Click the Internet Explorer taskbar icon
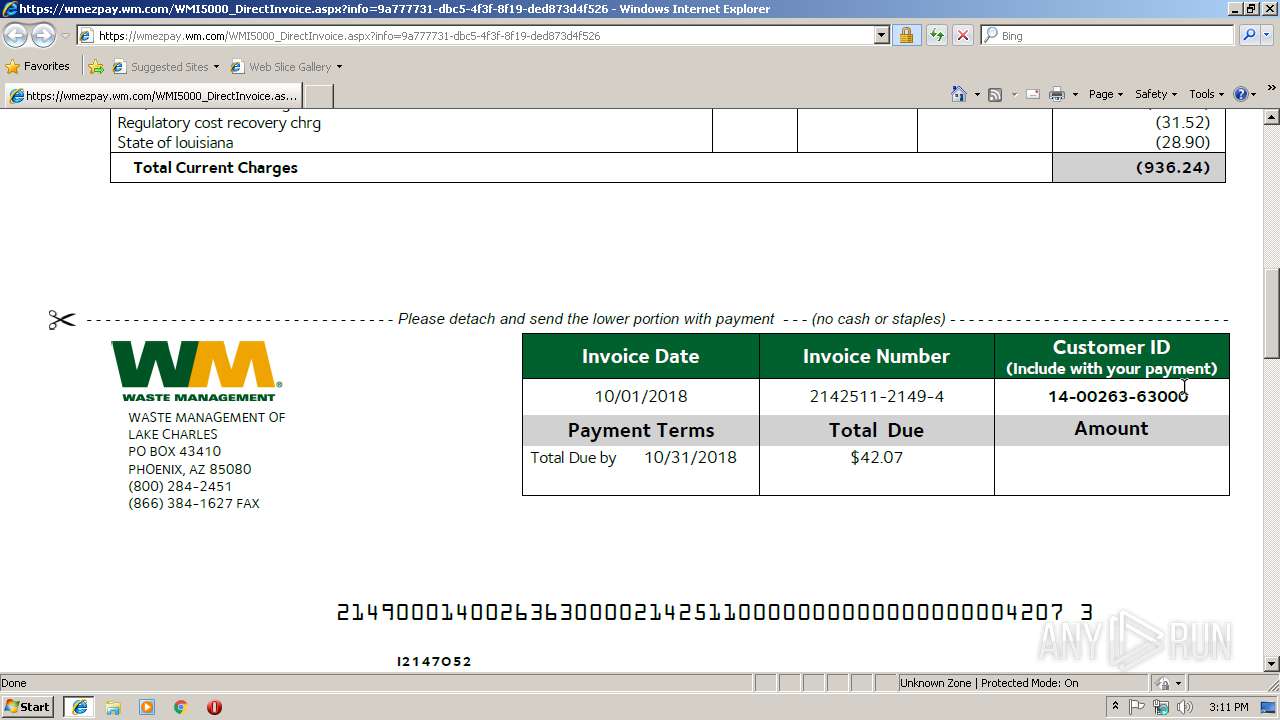 pyautogui.click(x=79, y=707)
